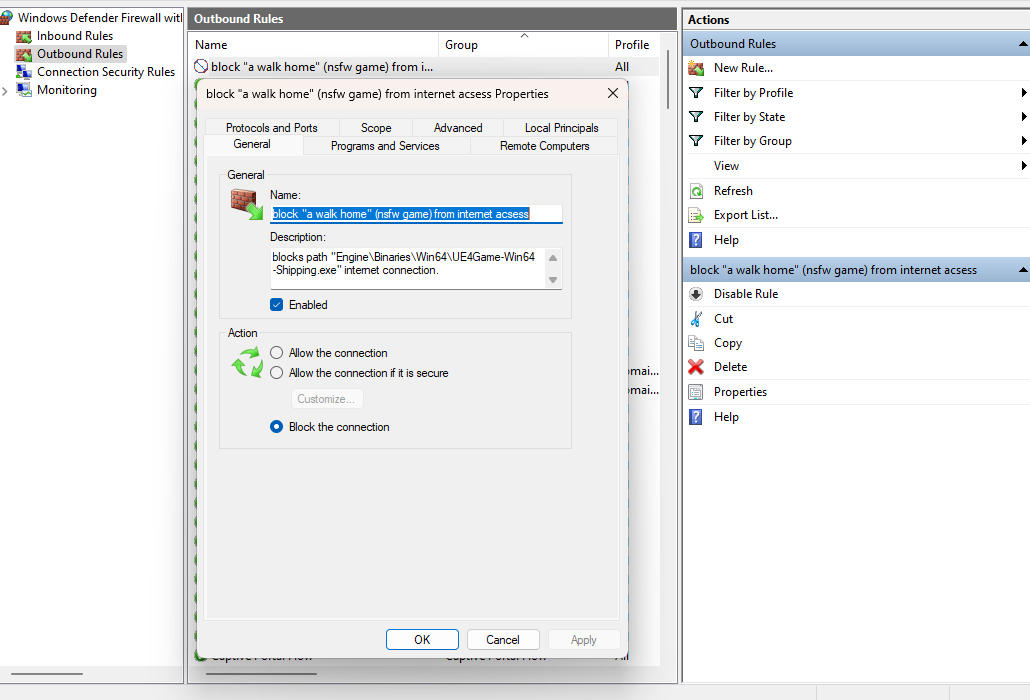
Task: Collapse the Outbound Rules actions section
Action: point(1023,44)
